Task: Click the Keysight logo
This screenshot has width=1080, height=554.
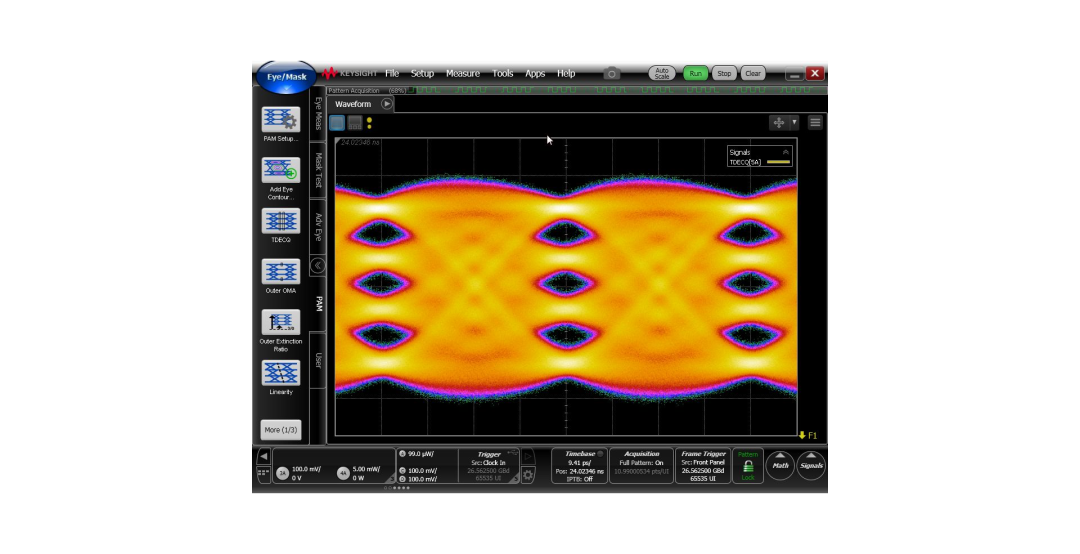Action: pyautogui.click(x=349, y=73)
